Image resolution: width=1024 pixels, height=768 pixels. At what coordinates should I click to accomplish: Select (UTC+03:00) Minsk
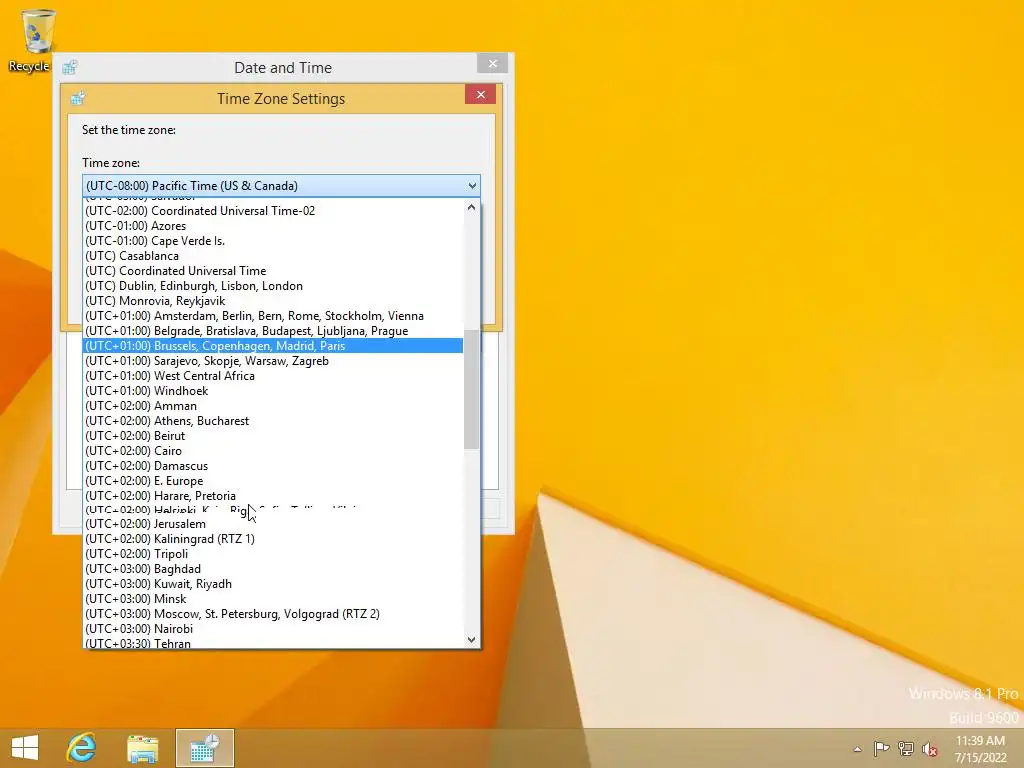point(273,600)
